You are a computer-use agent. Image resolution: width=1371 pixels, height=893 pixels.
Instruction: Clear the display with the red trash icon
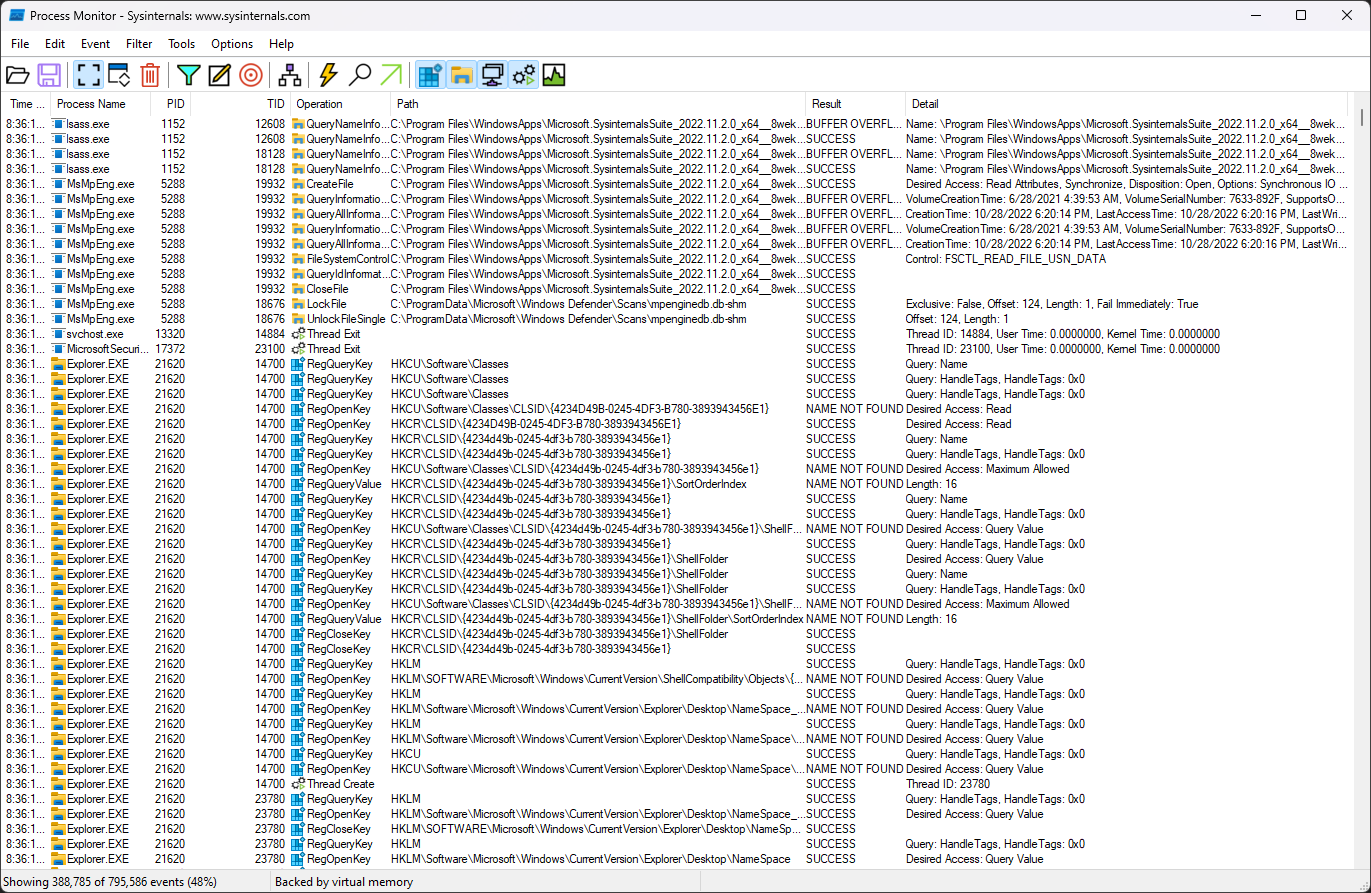tap(150, 75)
